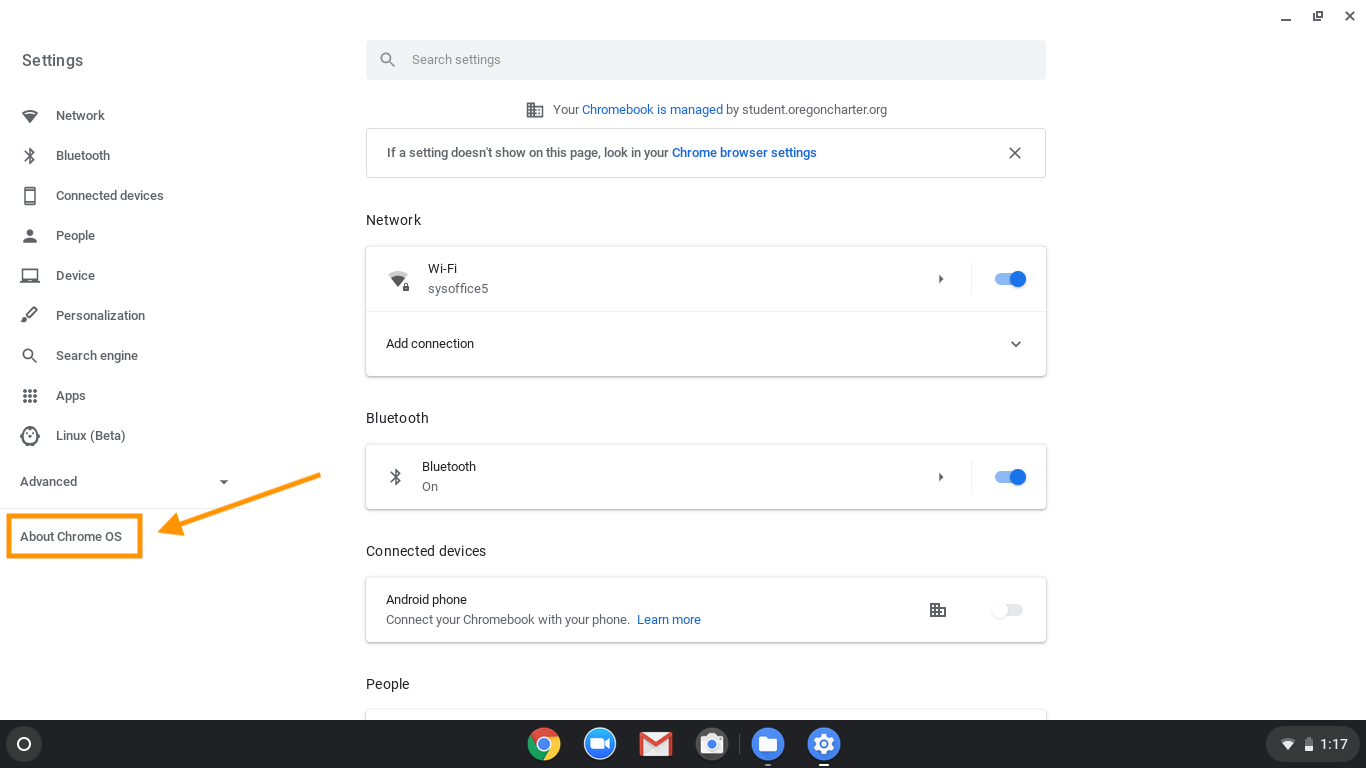Open Gmail from the shelf
The width and height of the screenshot is (1366, 768).
pyautogui.click(x=656, y=744)
